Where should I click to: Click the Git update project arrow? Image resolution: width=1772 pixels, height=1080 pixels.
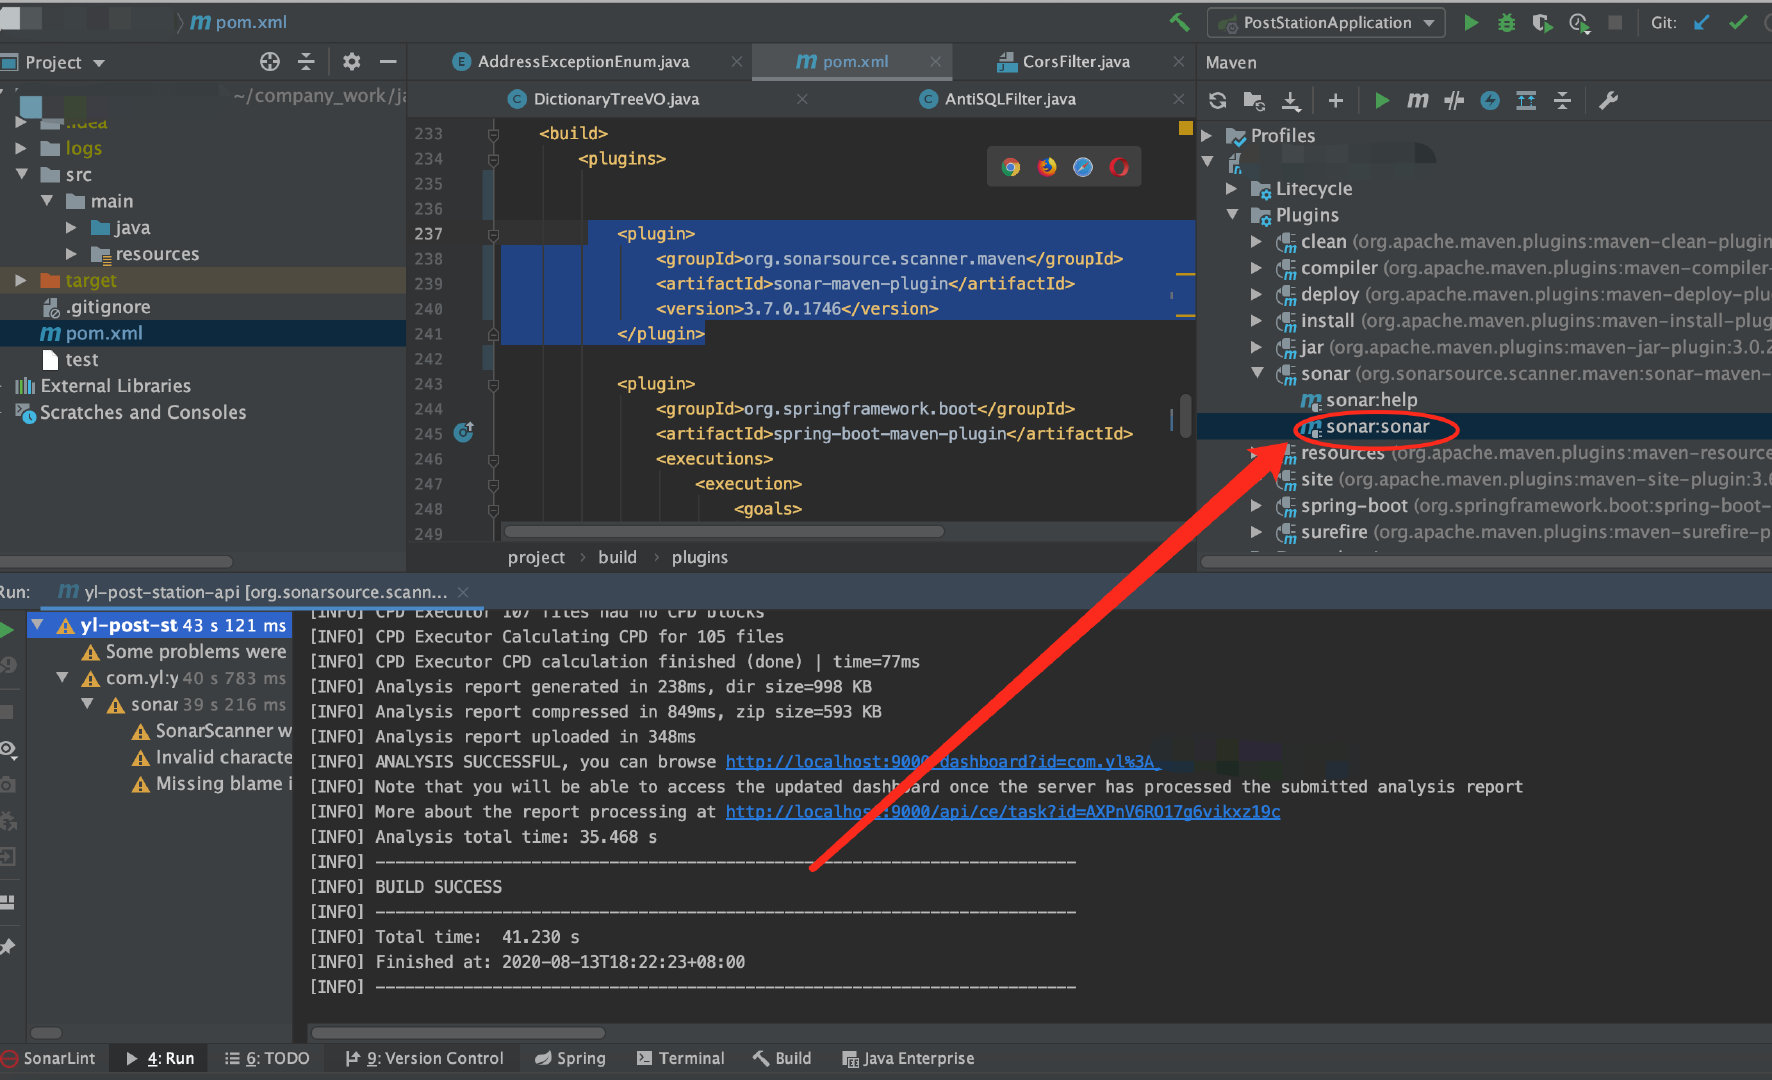click(1701, 22)
